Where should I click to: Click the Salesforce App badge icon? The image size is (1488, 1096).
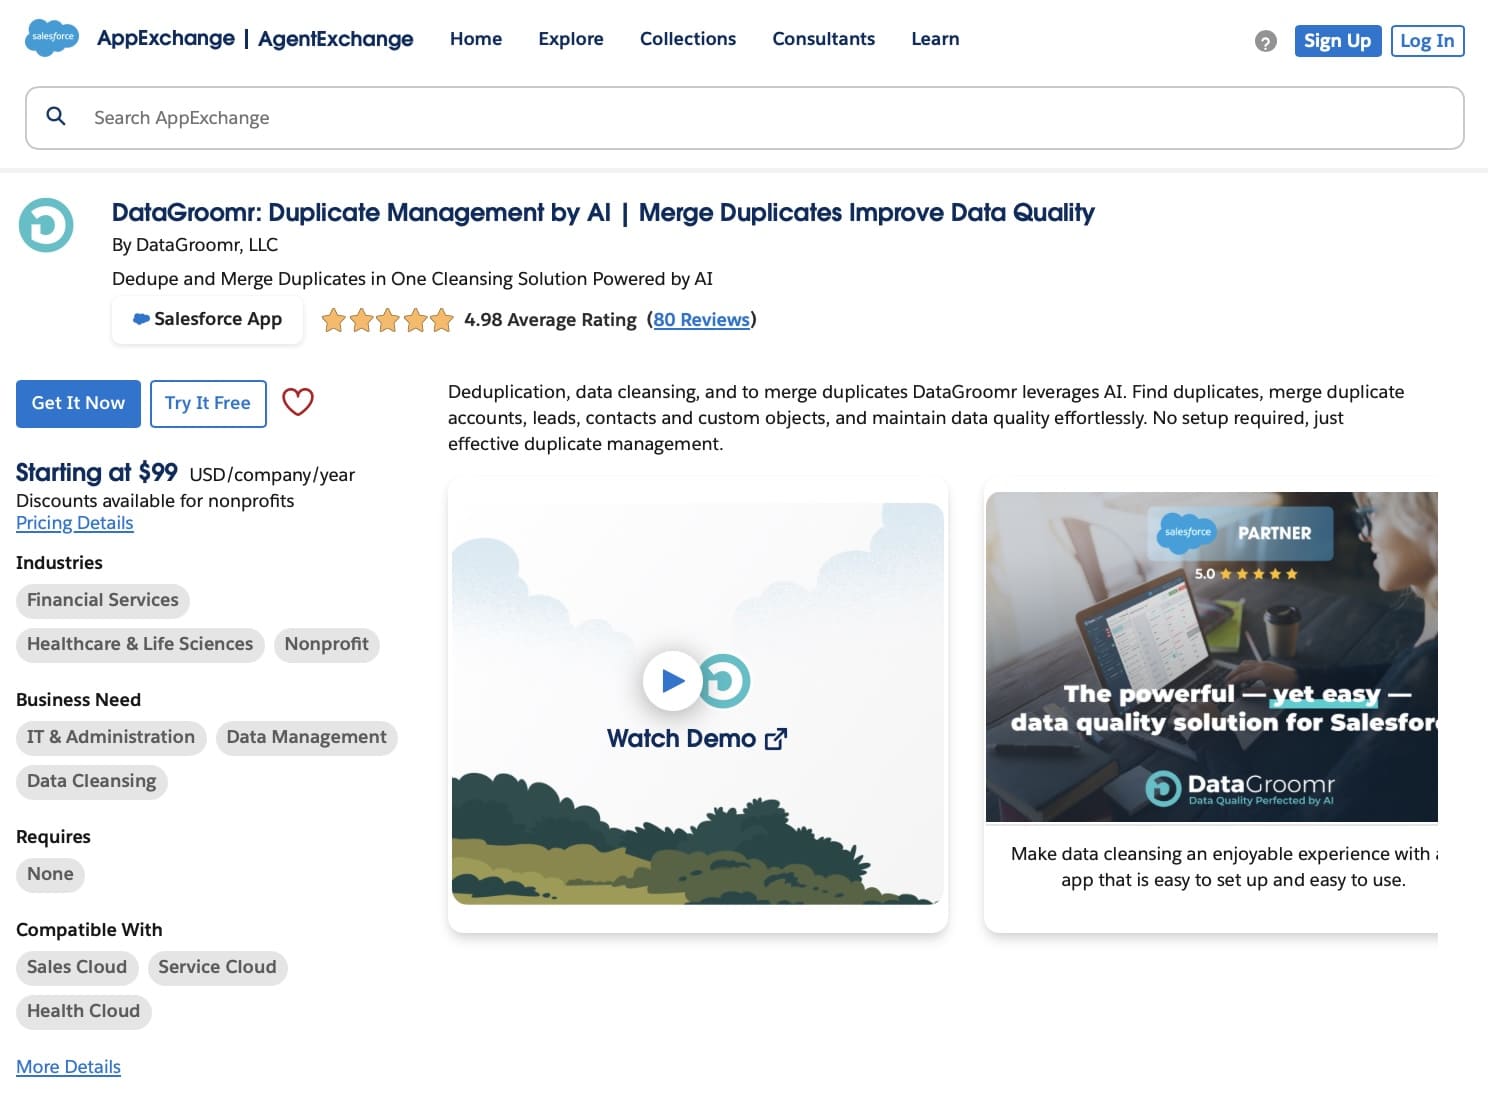(x=140, y=319)
